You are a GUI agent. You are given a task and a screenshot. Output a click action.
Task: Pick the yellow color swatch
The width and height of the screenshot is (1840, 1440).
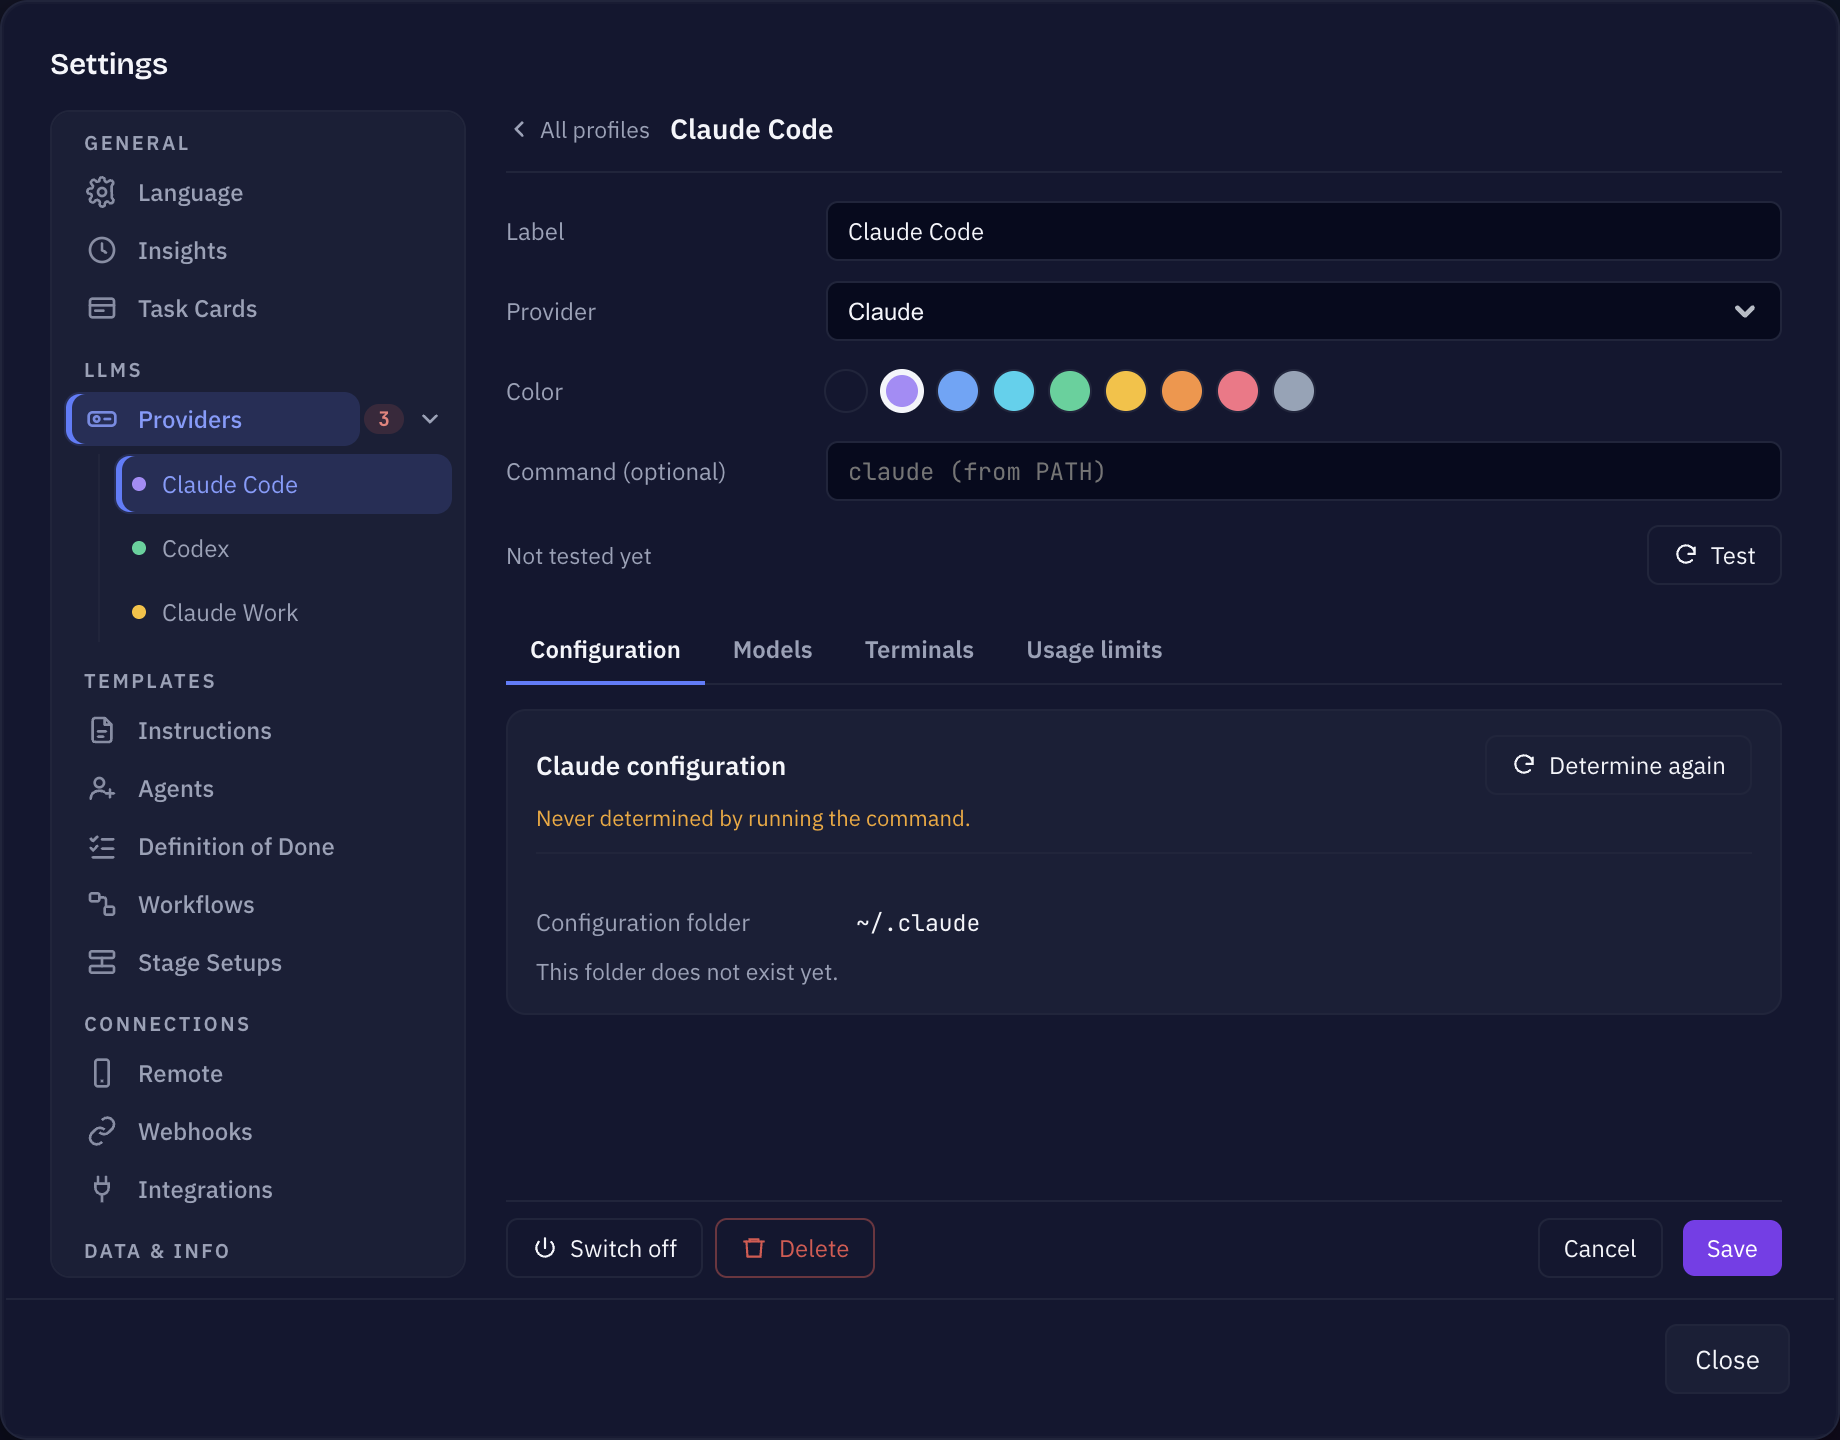click(1126, 391)
